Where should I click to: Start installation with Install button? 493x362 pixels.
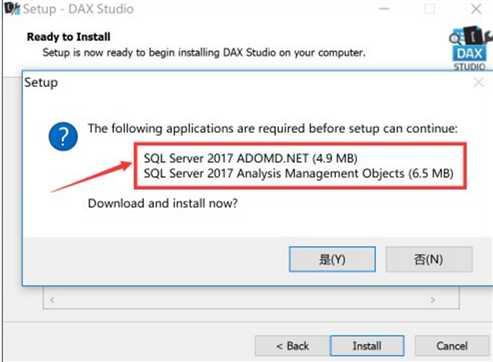(367, 346)
